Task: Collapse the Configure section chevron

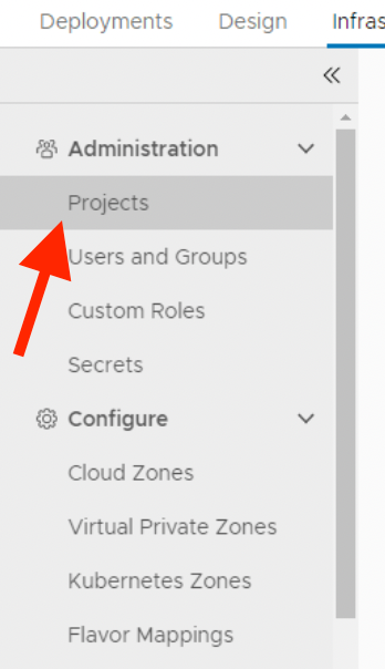Action: 306,418
